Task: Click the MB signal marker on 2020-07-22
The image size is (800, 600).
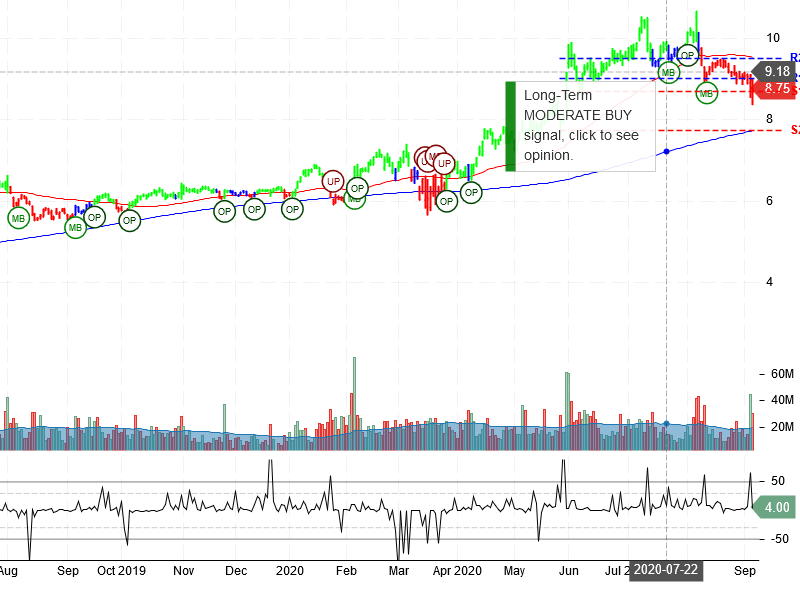Action: (668, 72)
